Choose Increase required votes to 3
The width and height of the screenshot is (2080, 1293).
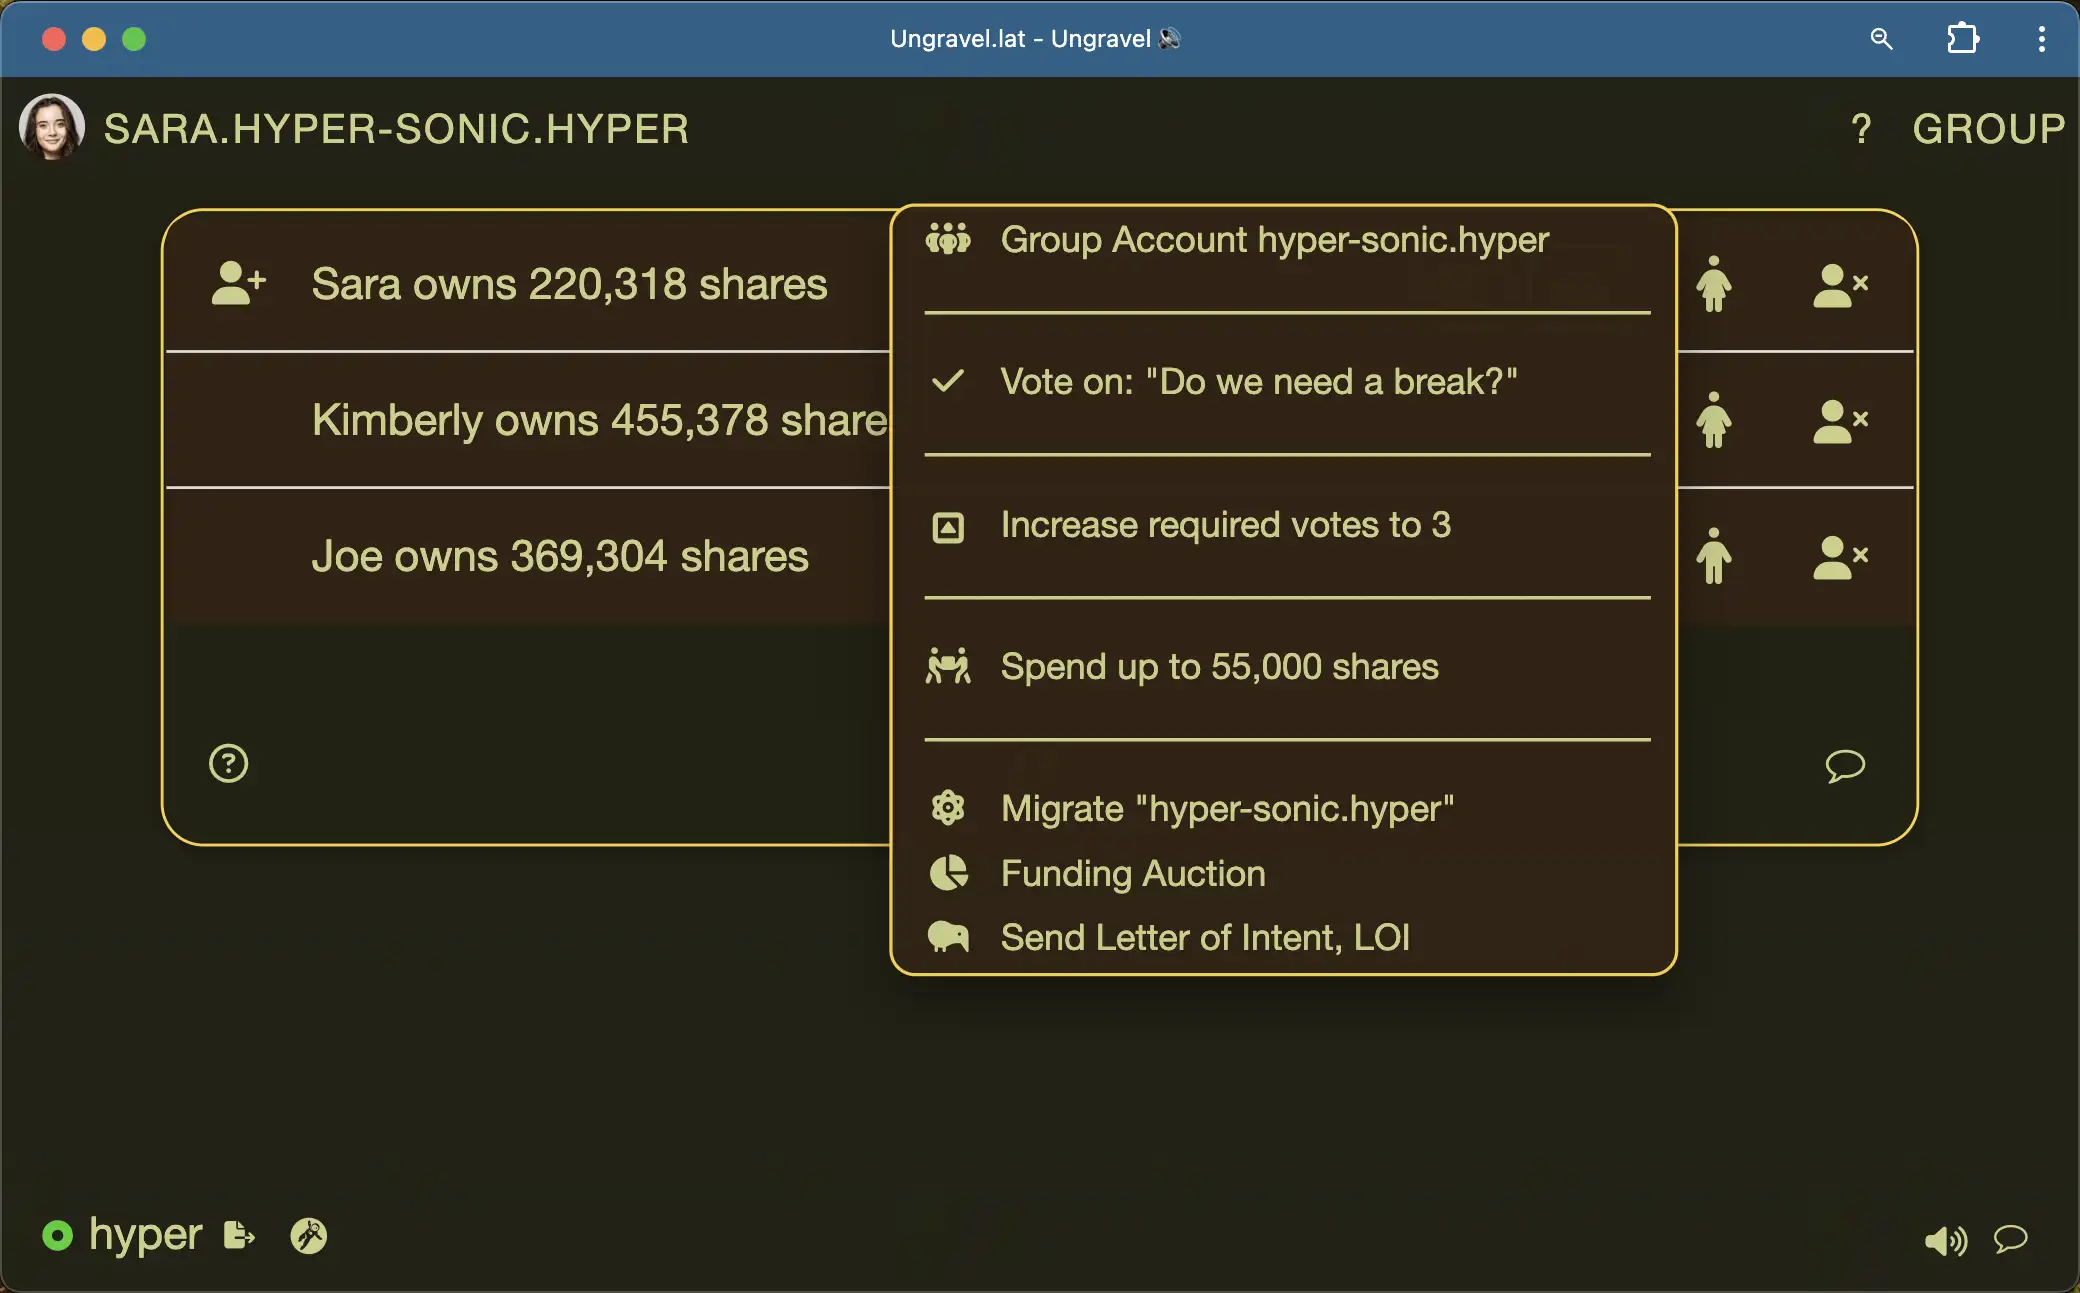[1225, 525]
